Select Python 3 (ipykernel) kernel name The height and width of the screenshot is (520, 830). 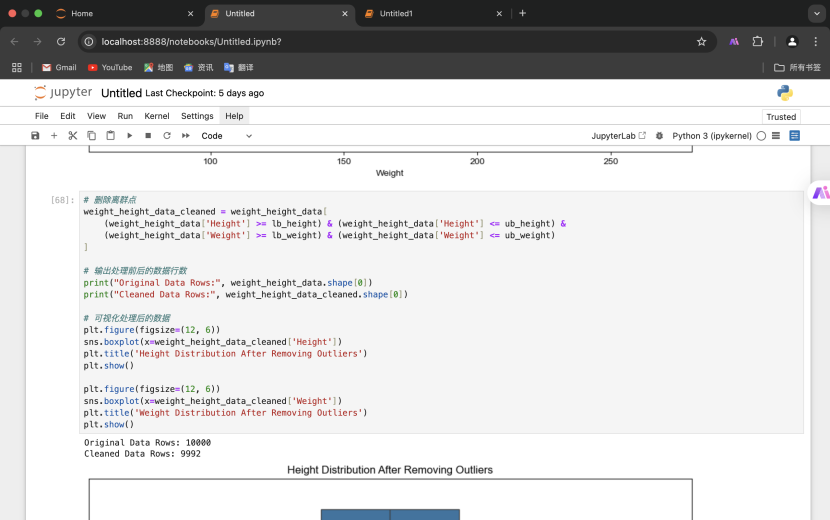coord(711,136)
